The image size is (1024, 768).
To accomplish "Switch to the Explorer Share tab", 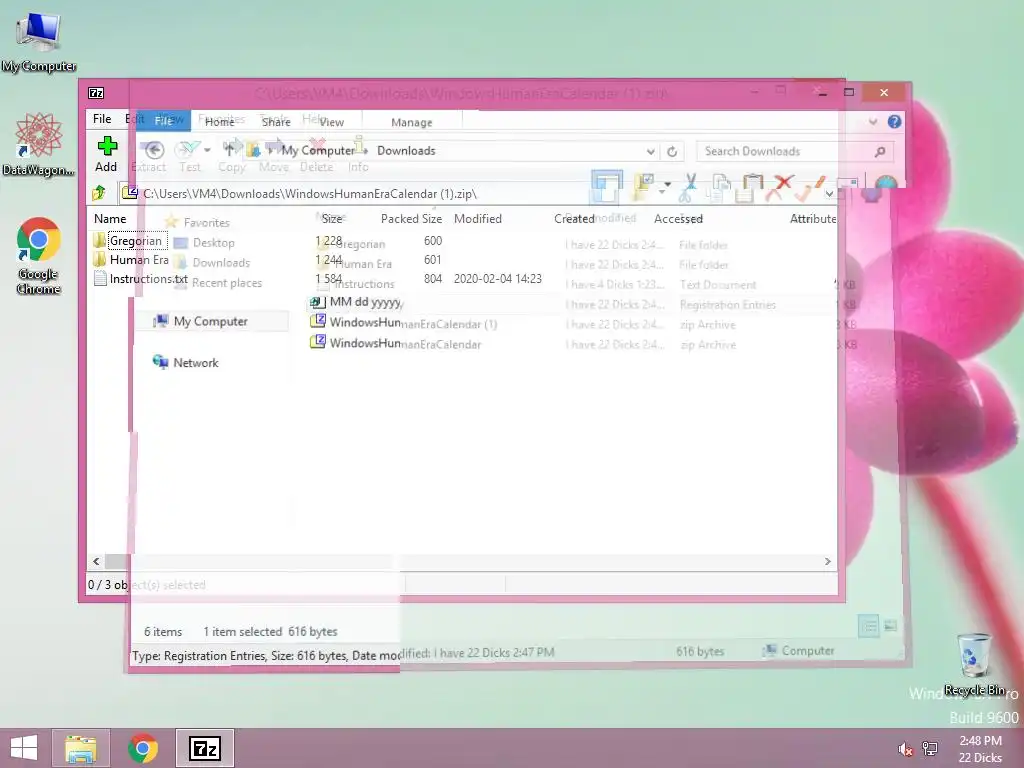I will [x=276, y=122].
